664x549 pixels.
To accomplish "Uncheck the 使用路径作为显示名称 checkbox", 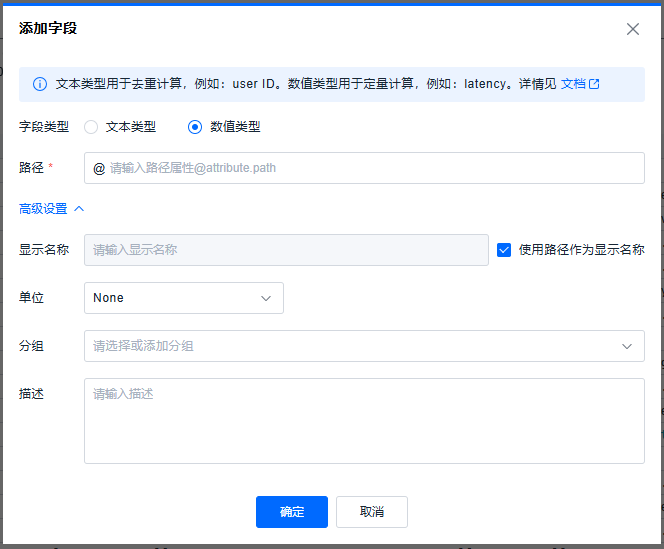I will [x=504, y=250].
